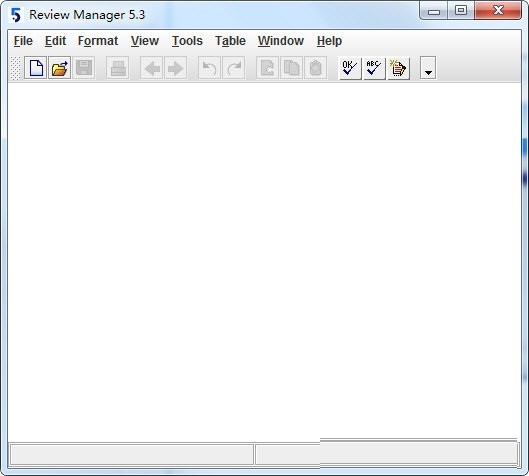Image resolution: width=529 pixels, height=476 pixels.
Task: Click the Save floppy disk icon
Action: (x=84, y=68)
